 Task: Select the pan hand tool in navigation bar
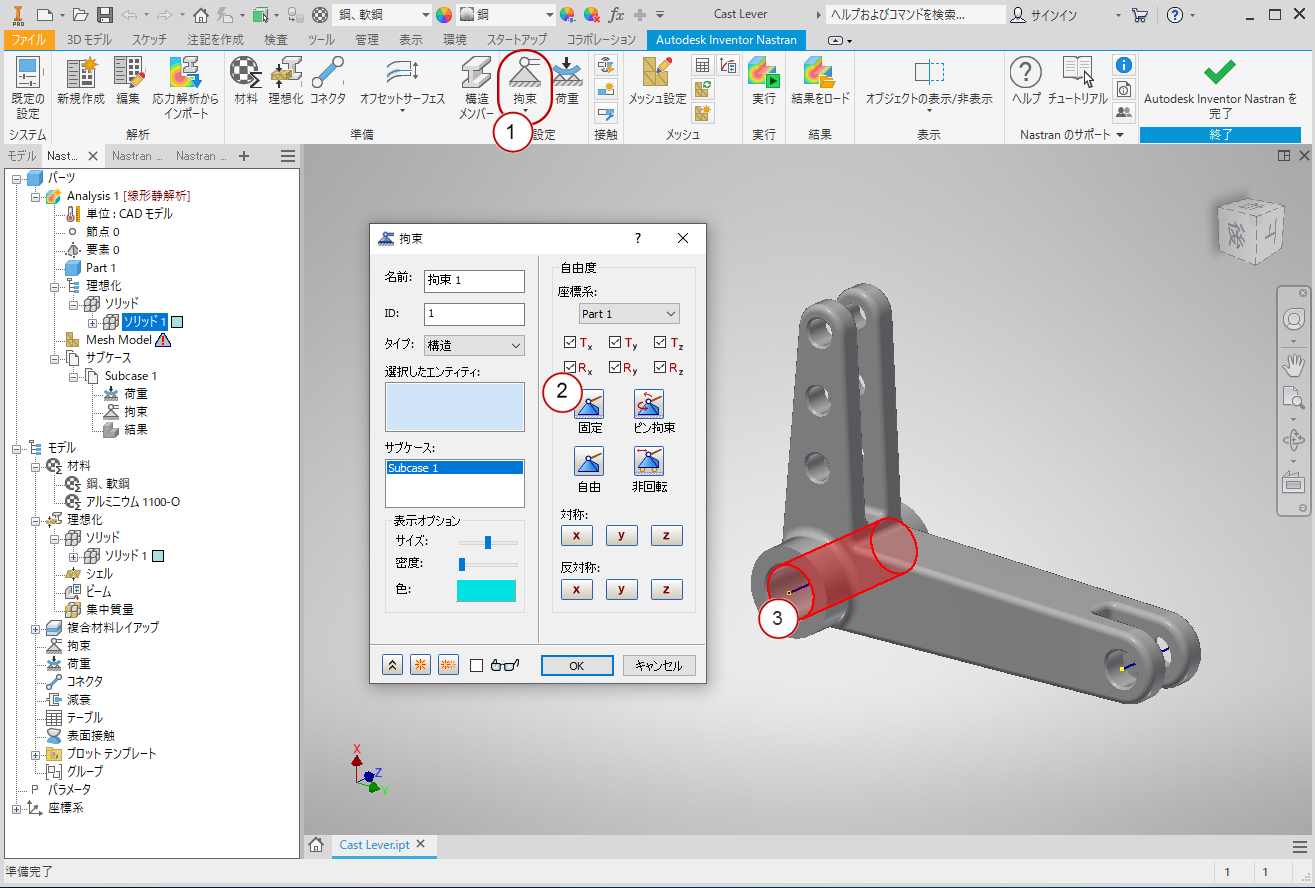point(1293,365)
